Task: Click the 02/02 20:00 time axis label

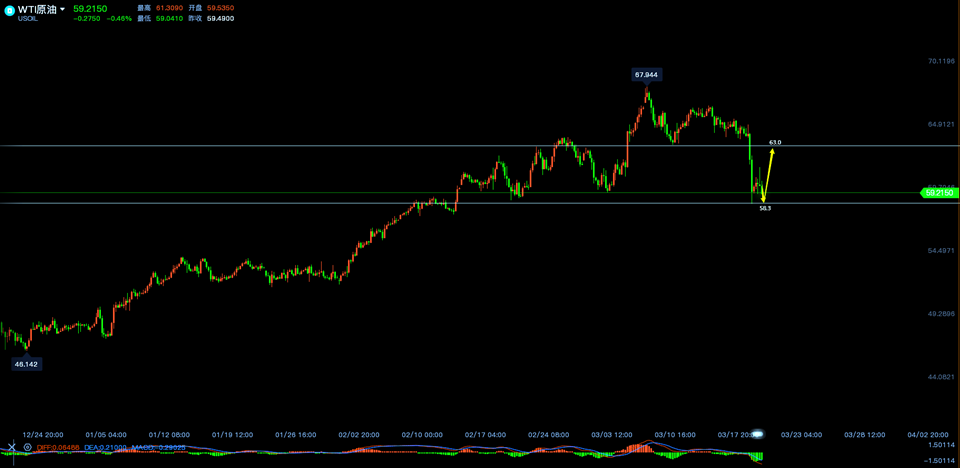Action: [359, 434]
